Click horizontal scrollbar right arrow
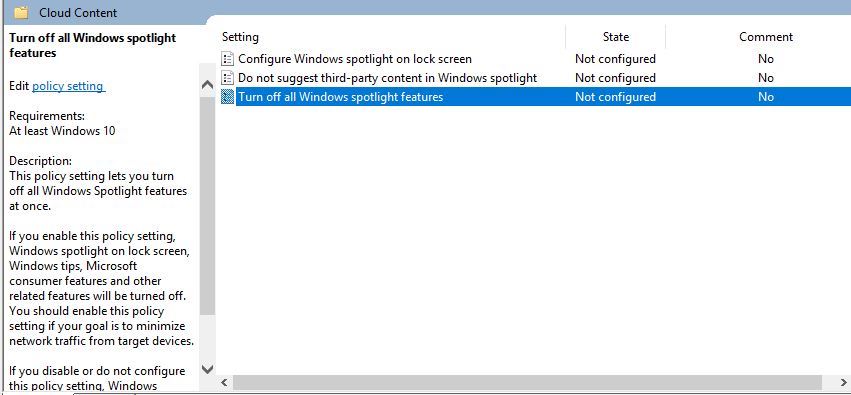The image size is (851, 395). coord(843,383)
